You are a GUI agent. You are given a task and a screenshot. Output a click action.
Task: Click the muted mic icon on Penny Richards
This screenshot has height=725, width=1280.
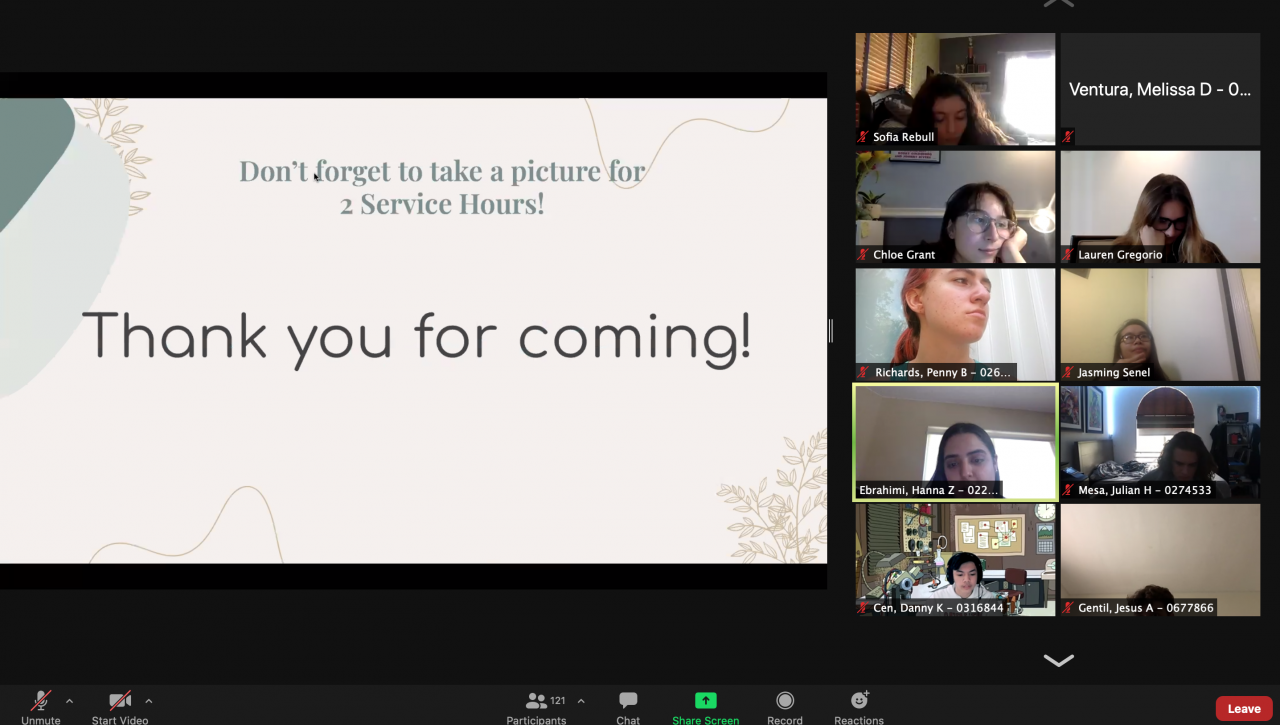(864, 372)
